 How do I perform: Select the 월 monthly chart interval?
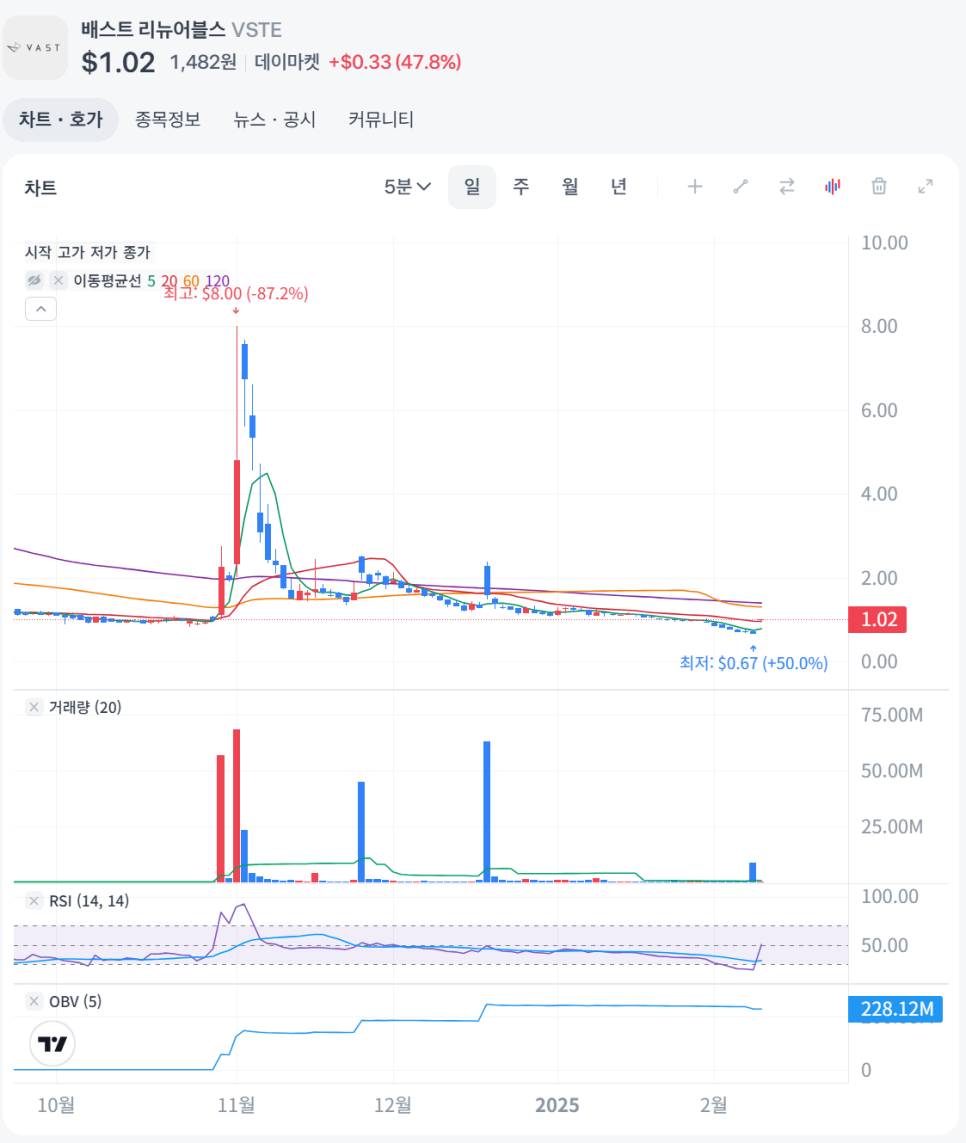click(569, 187)
